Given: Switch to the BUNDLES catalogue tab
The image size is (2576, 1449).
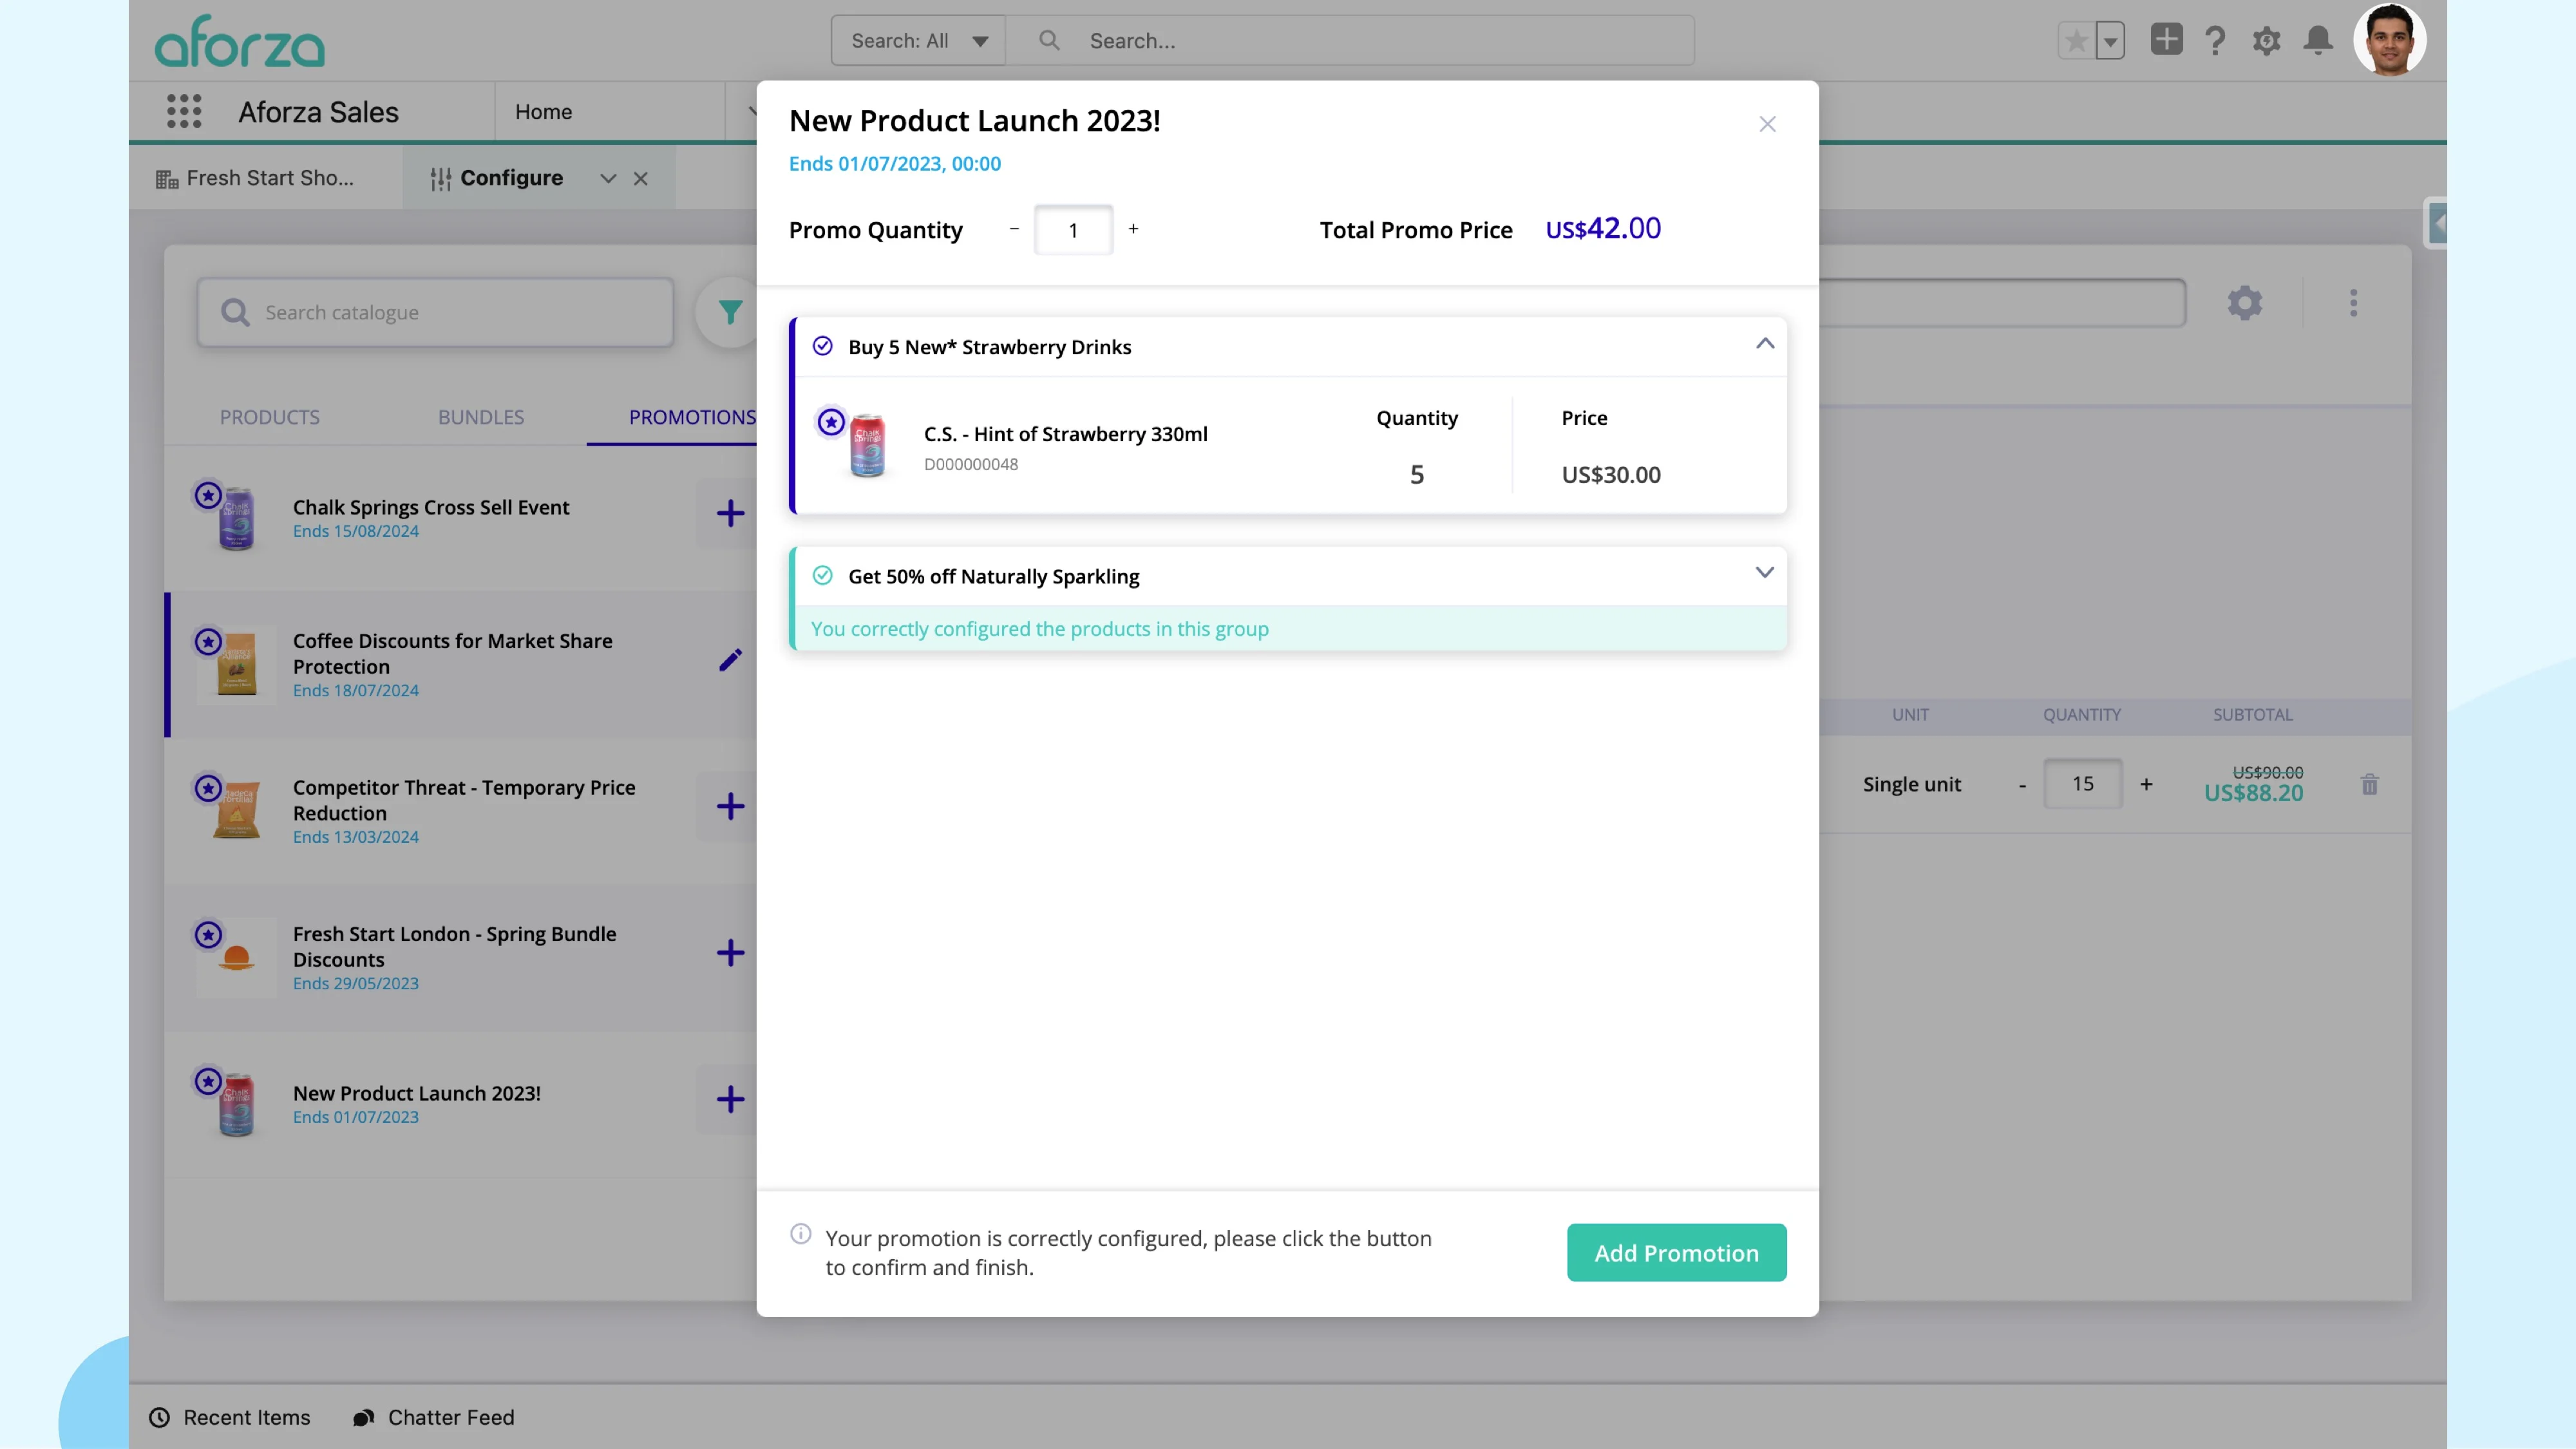Looking at the screenshot, I should (x=481, y=417).
